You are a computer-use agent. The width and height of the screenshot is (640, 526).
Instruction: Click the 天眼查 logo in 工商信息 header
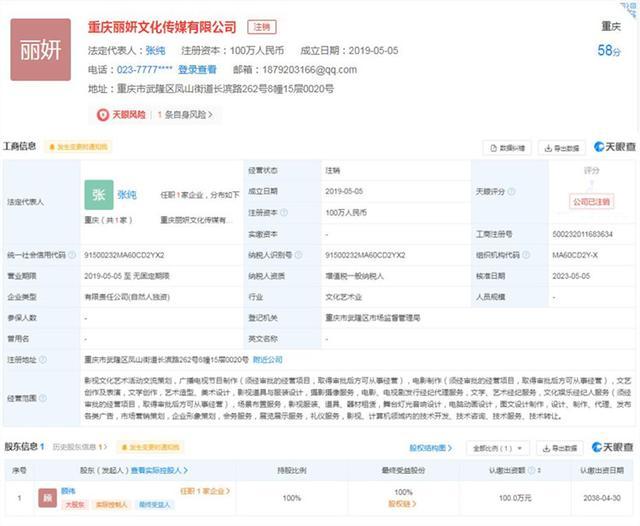[614, 147]
